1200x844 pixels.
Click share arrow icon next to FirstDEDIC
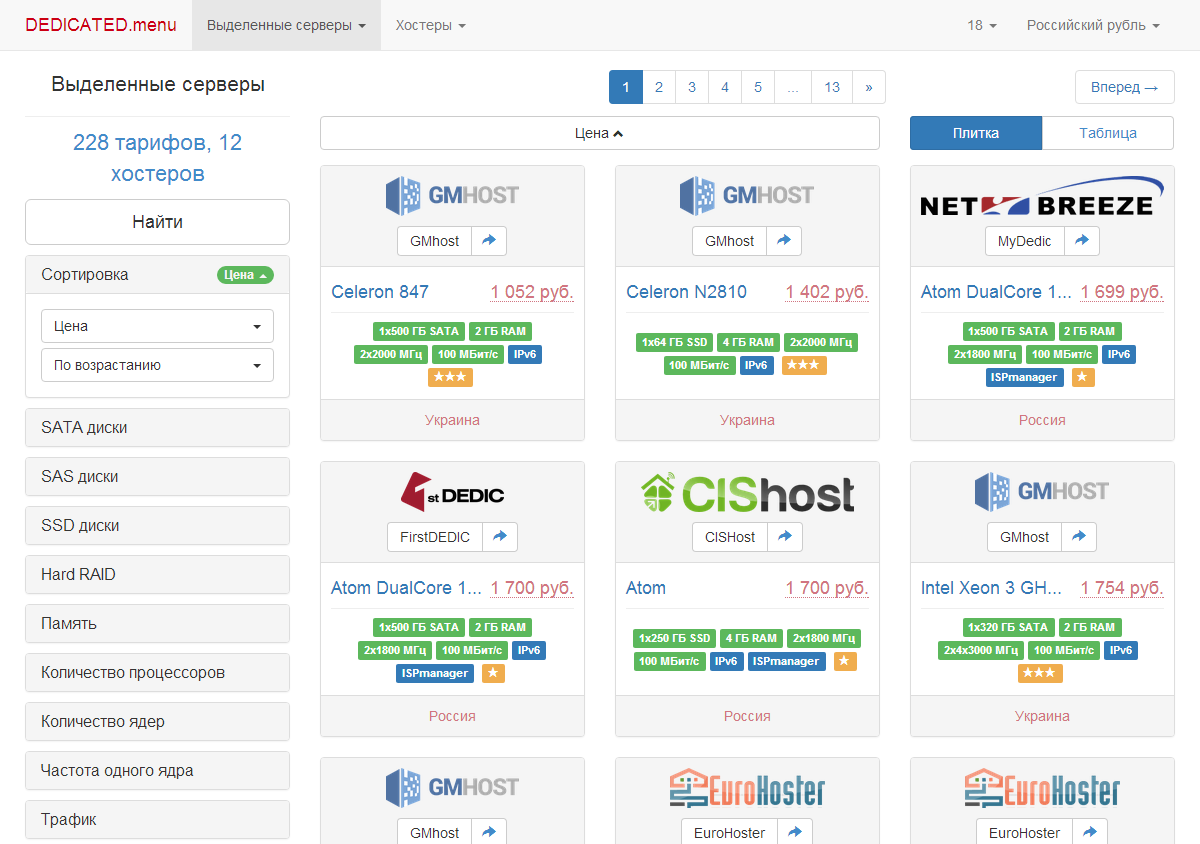[500, 537]
